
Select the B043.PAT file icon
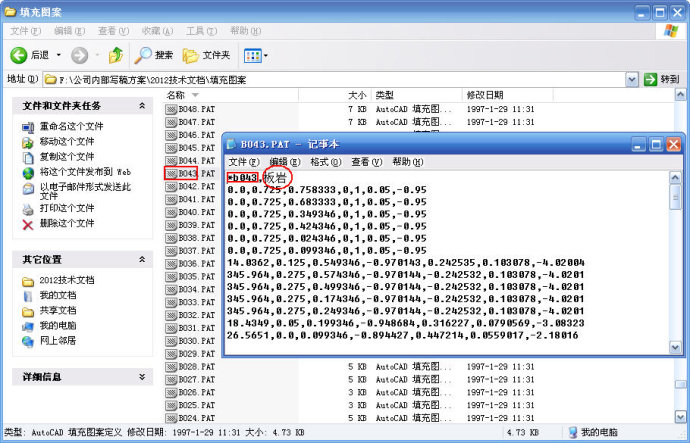pos(171,173)
